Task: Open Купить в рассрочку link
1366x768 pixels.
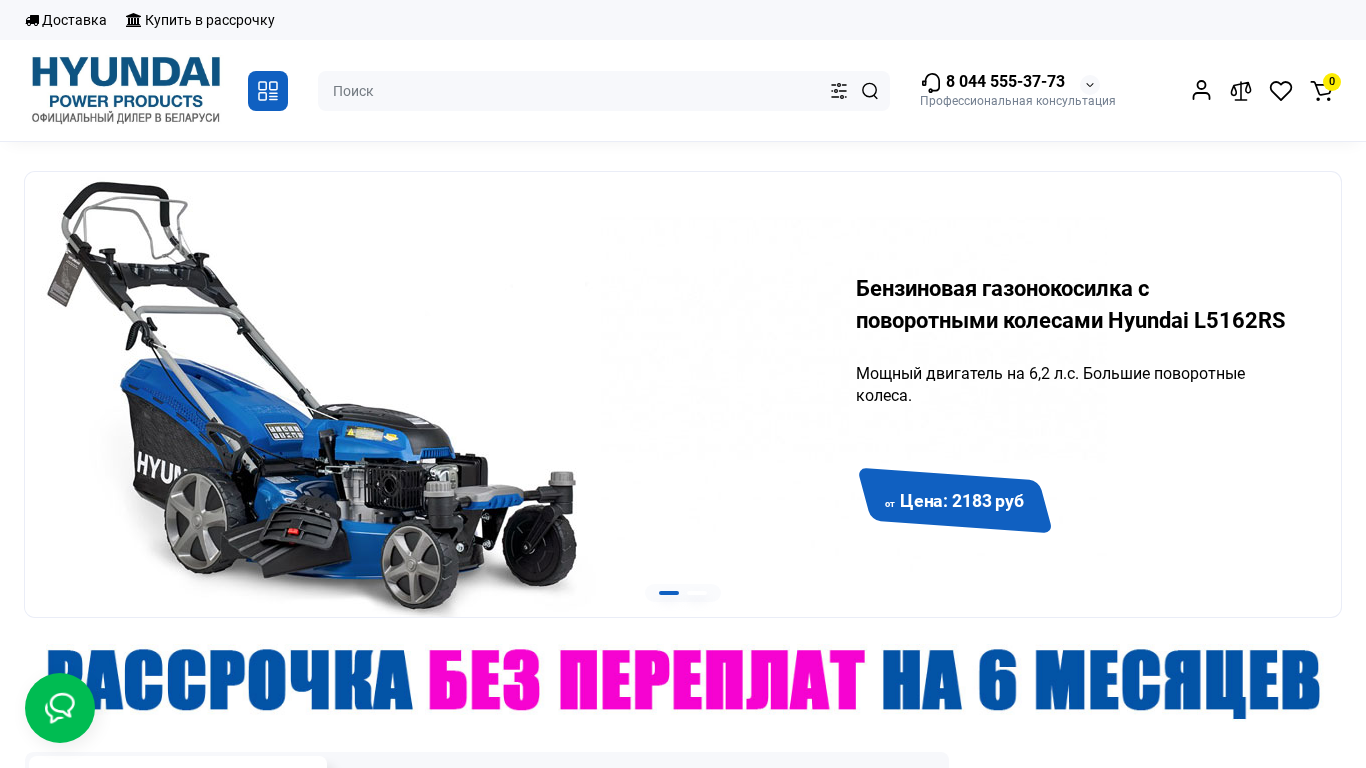Action: [x=200, y=20]
